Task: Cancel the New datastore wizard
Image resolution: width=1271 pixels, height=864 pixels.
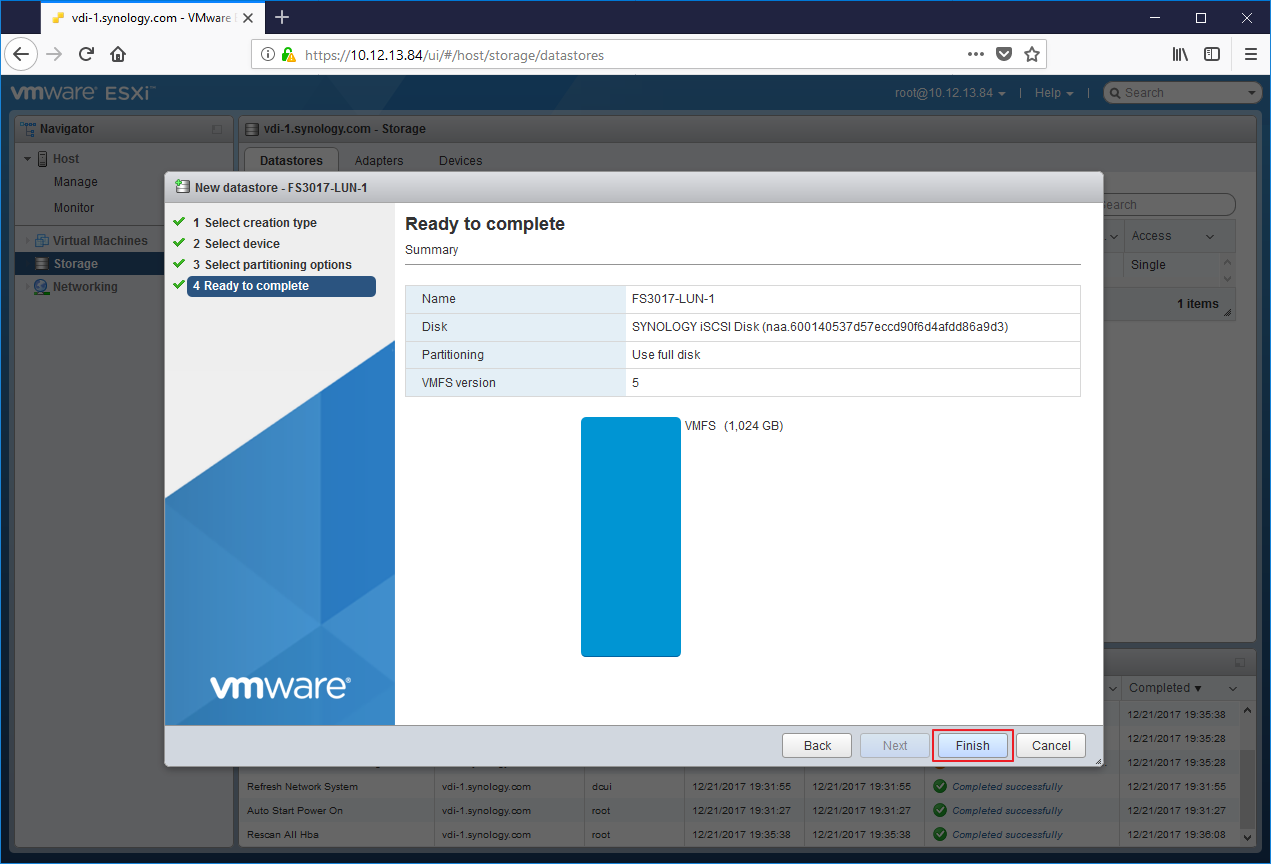Action: tap(1051, 745)
